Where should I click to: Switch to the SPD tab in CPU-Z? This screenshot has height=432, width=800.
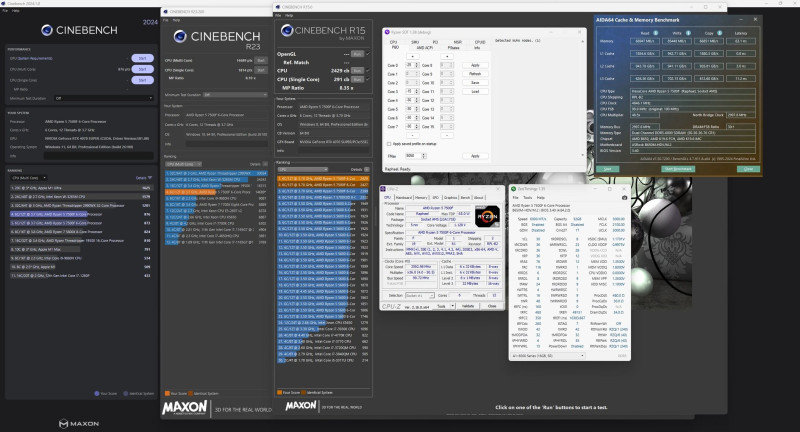435,197
